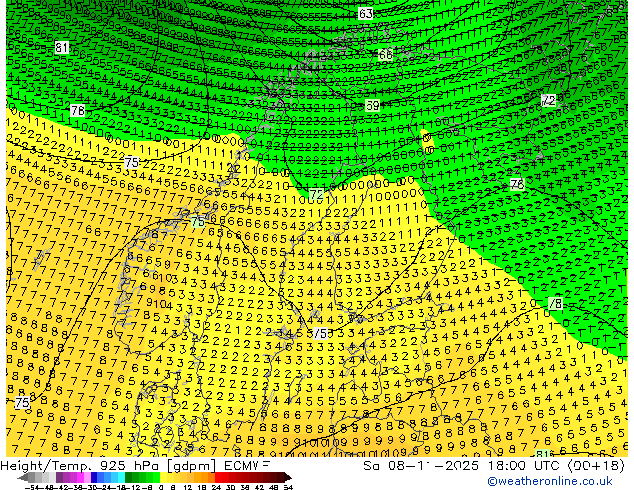This screenshot has height=490, width=634.
Task: Click the dark green legend swatch near -18
Action: [x=129, y=478]
